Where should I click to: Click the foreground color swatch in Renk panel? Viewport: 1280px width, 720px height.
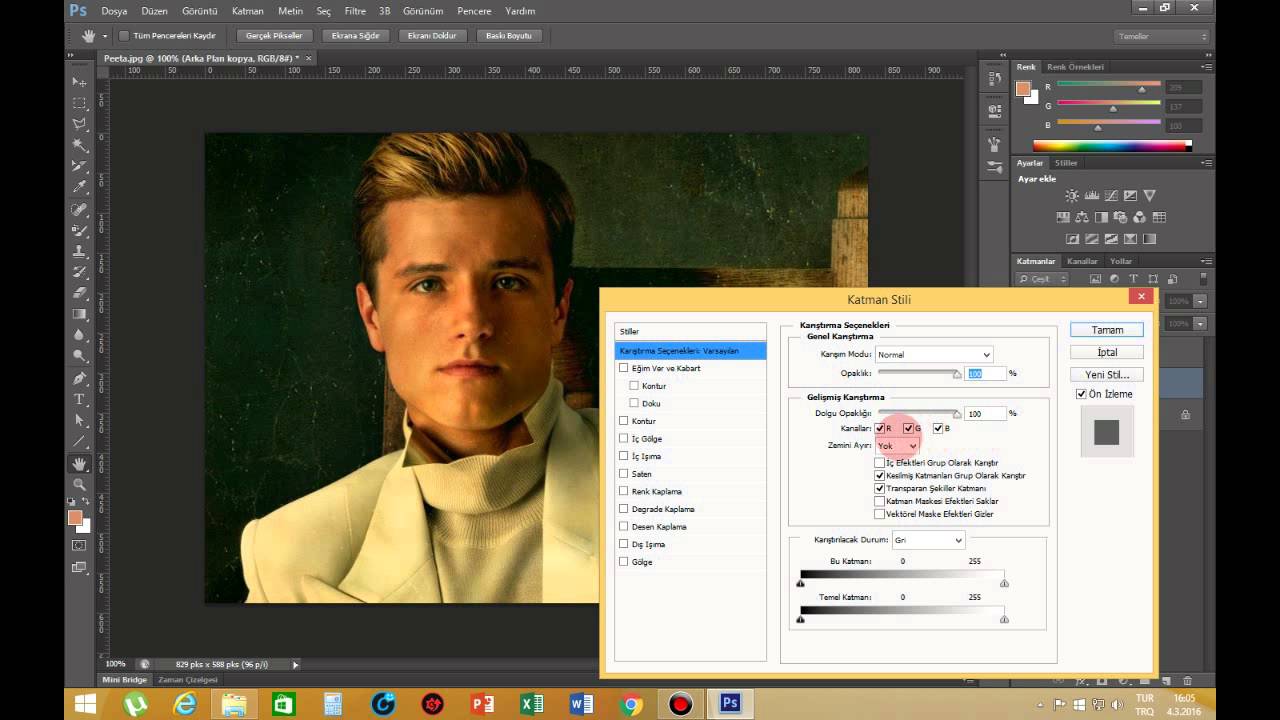pos(1023,89)
